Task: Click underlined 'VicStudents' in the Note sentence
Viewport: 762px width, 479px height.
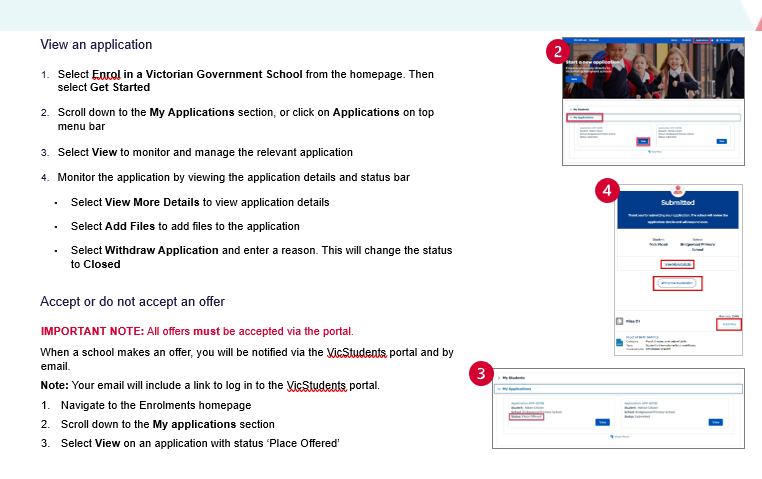Action: click(x=316, y=385)
